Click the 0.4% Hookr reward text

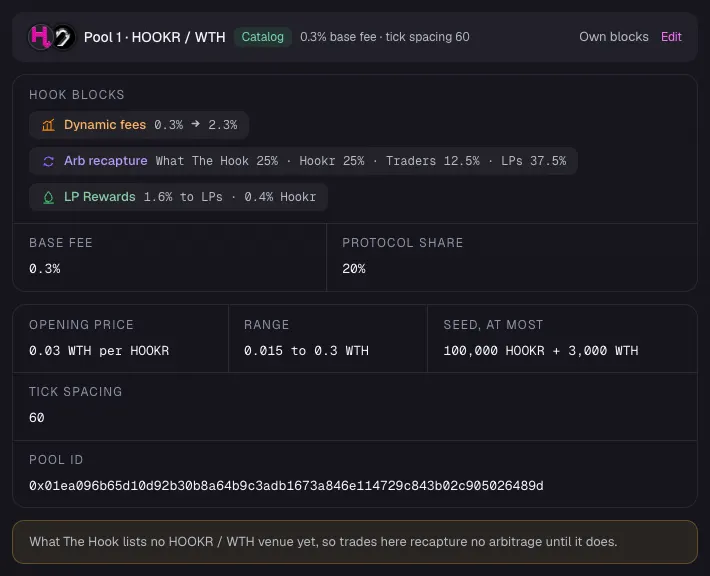point(280,197)
